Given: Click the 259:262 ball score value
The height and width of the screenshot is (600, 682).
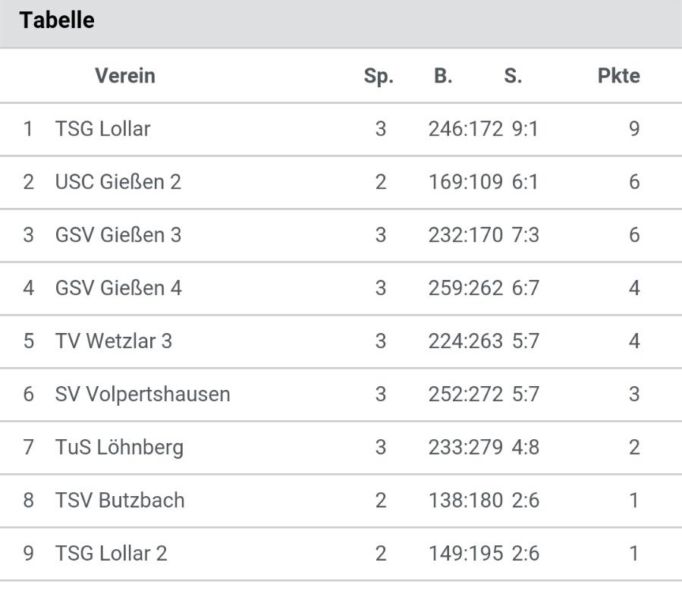Looking at the screenshot, I should click(465, 288).
